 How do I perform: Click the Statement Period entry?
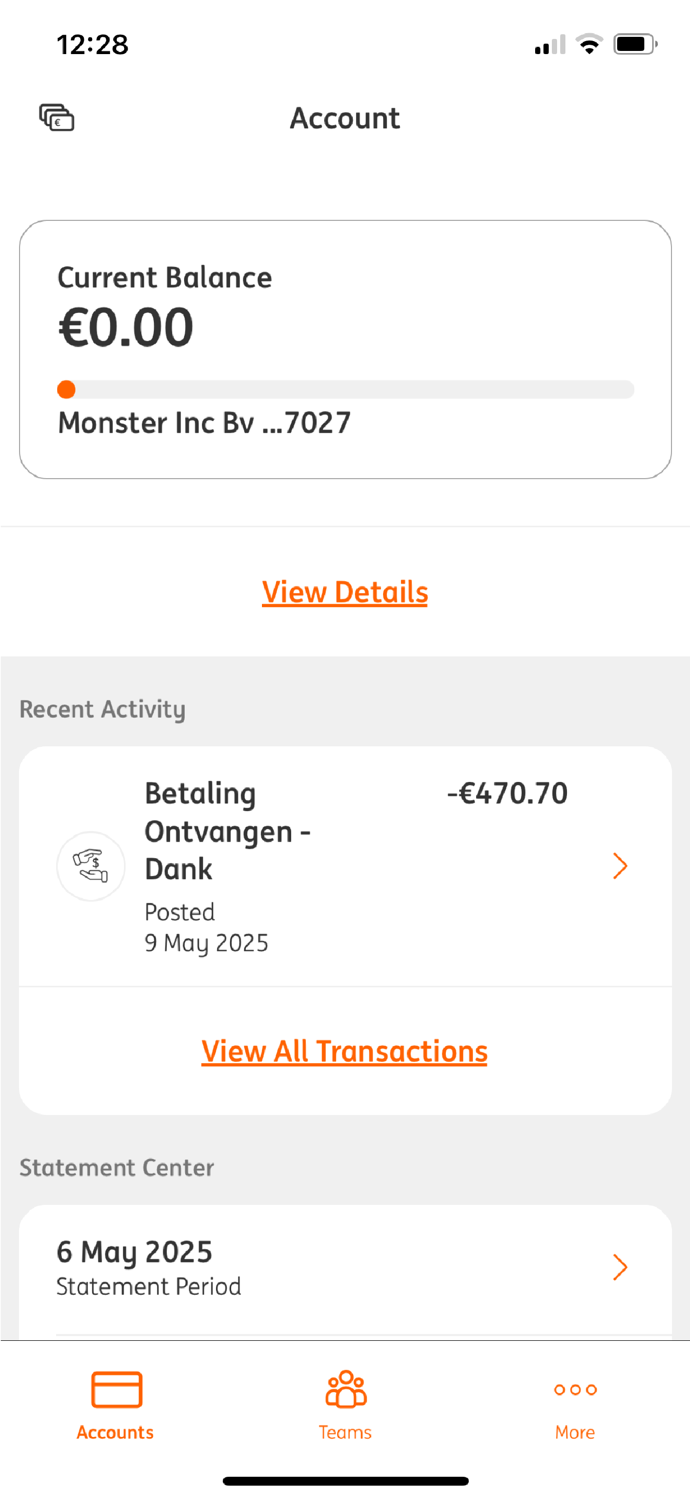pos(148,1286)
